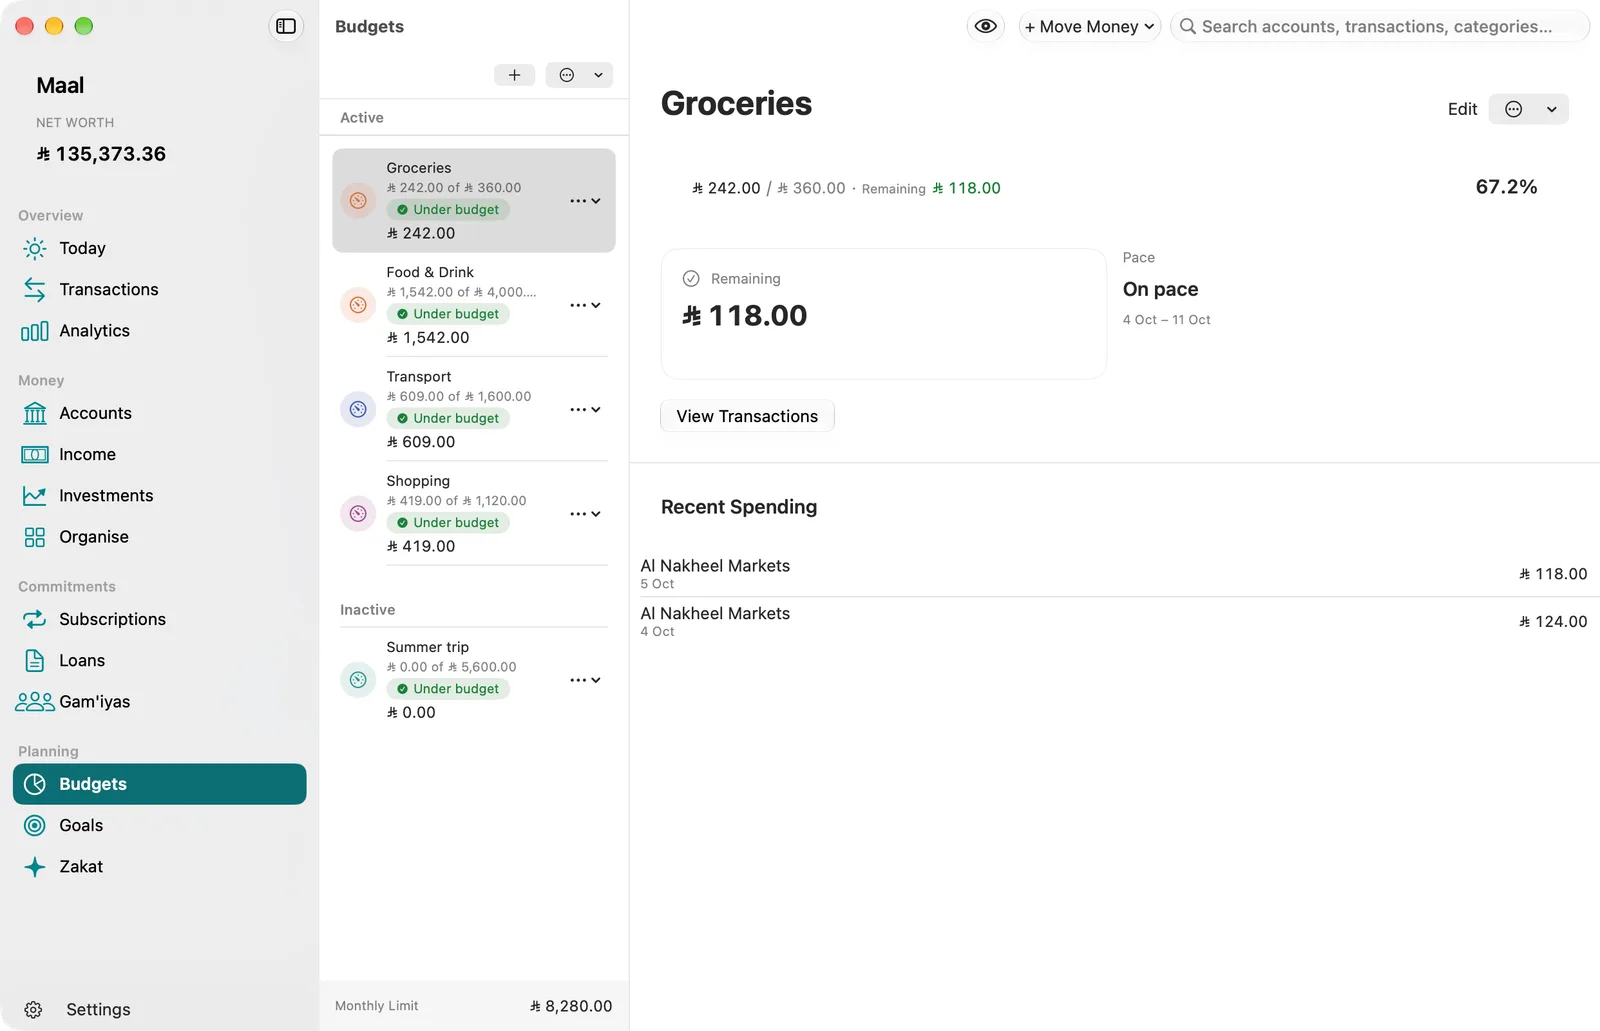The height and width of the screenshot is (1031, 1600).
Task: Click View Transactions button
Action: 747,416
